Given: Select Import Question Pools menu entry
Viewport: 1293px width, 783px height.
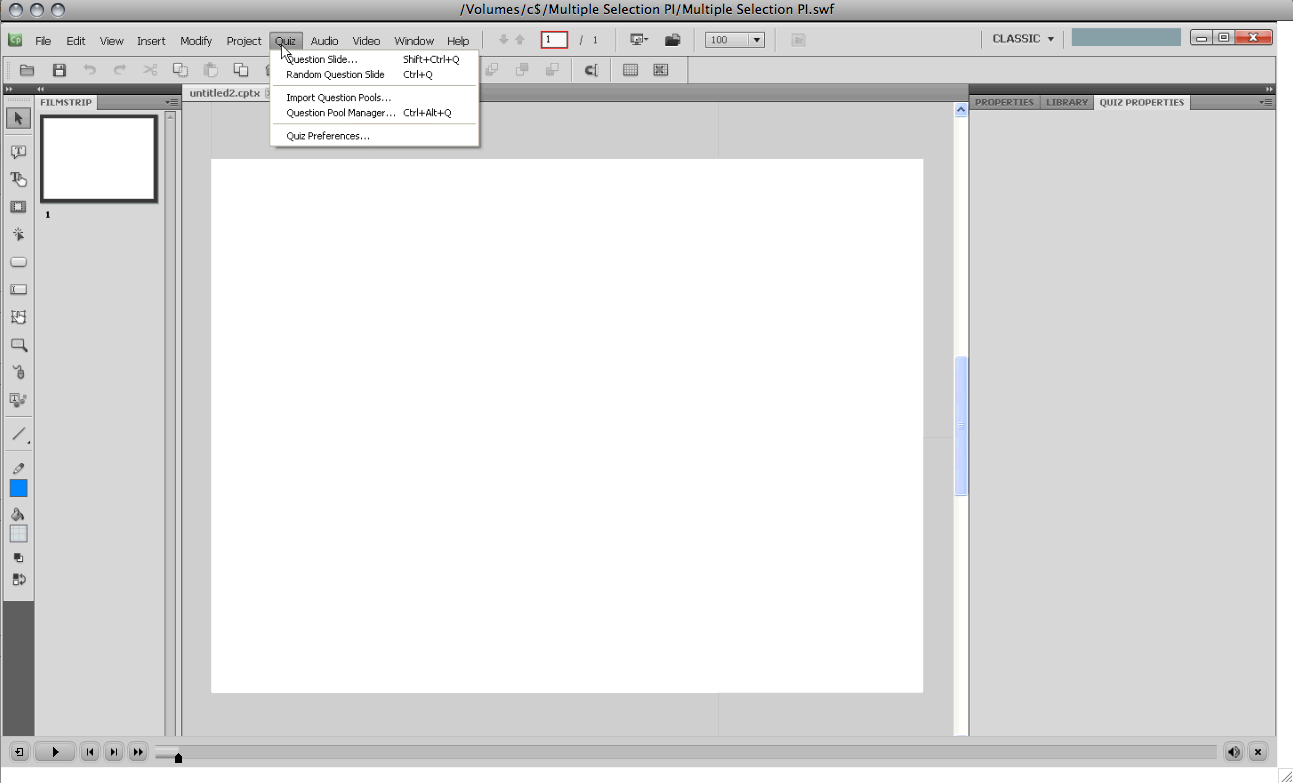Looking at the screenshot, I should click(338, 98).
